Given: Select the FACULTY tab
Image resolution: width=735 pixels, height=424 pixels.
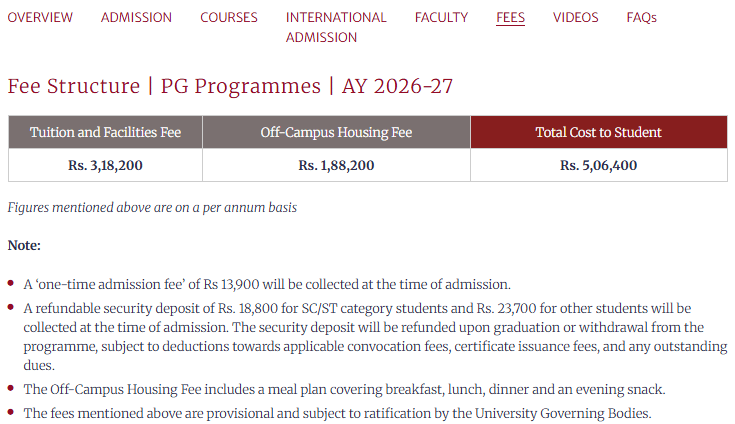Looking at the screenshot, I should coord(441,17).
